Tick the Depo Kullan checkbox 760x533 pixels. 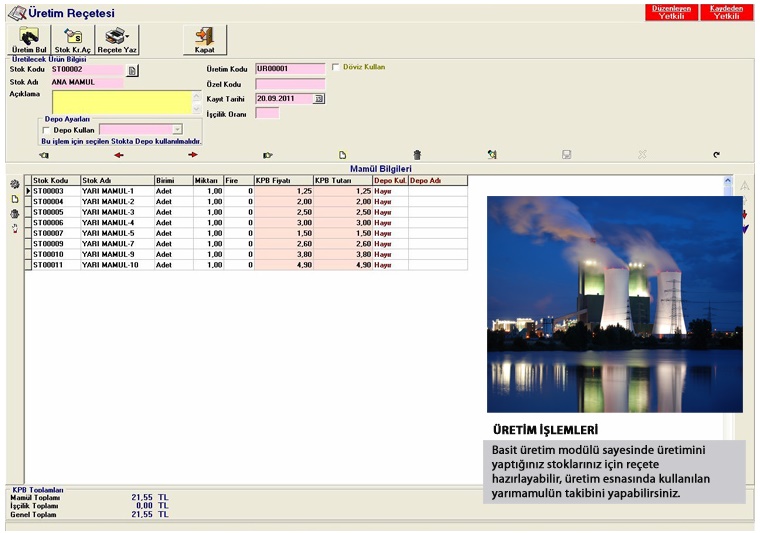click(x=45, y=130)
